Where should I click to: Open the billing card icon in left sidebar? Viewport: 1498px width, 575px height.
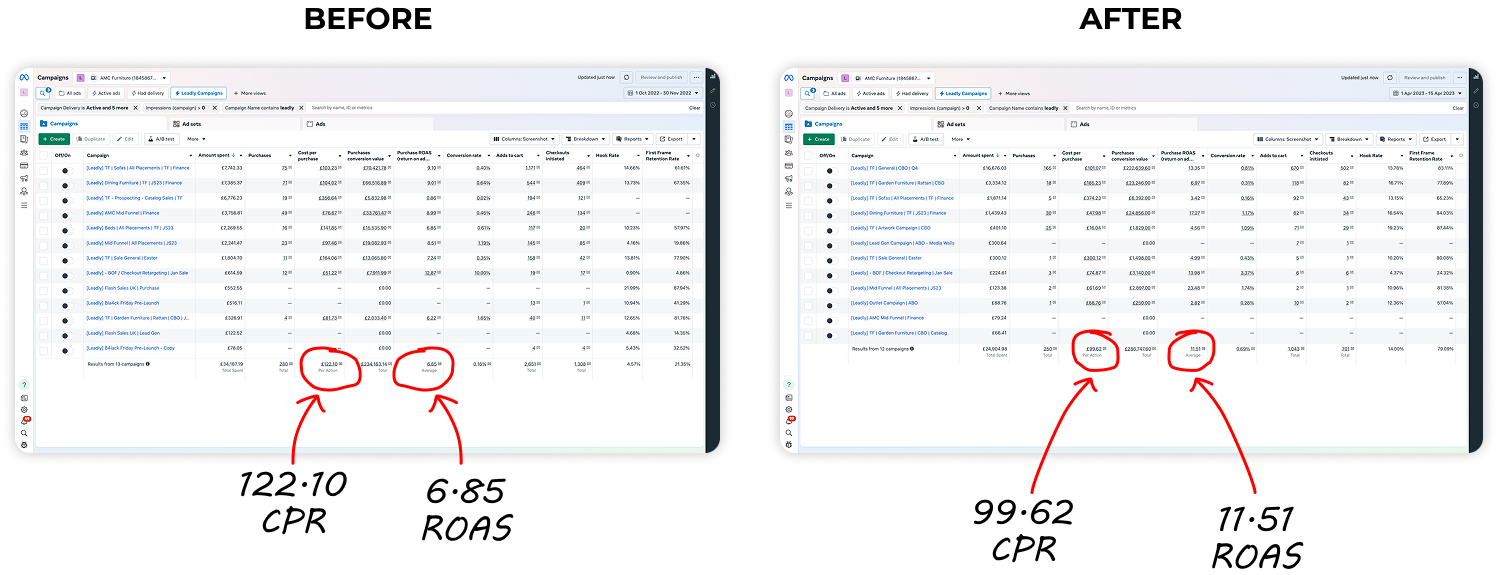click(x=23, y=165)
